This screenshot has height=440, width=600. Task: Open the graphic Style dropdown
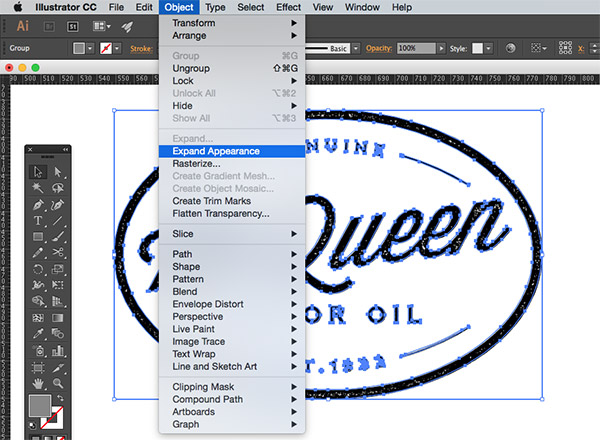coord(489,49)
